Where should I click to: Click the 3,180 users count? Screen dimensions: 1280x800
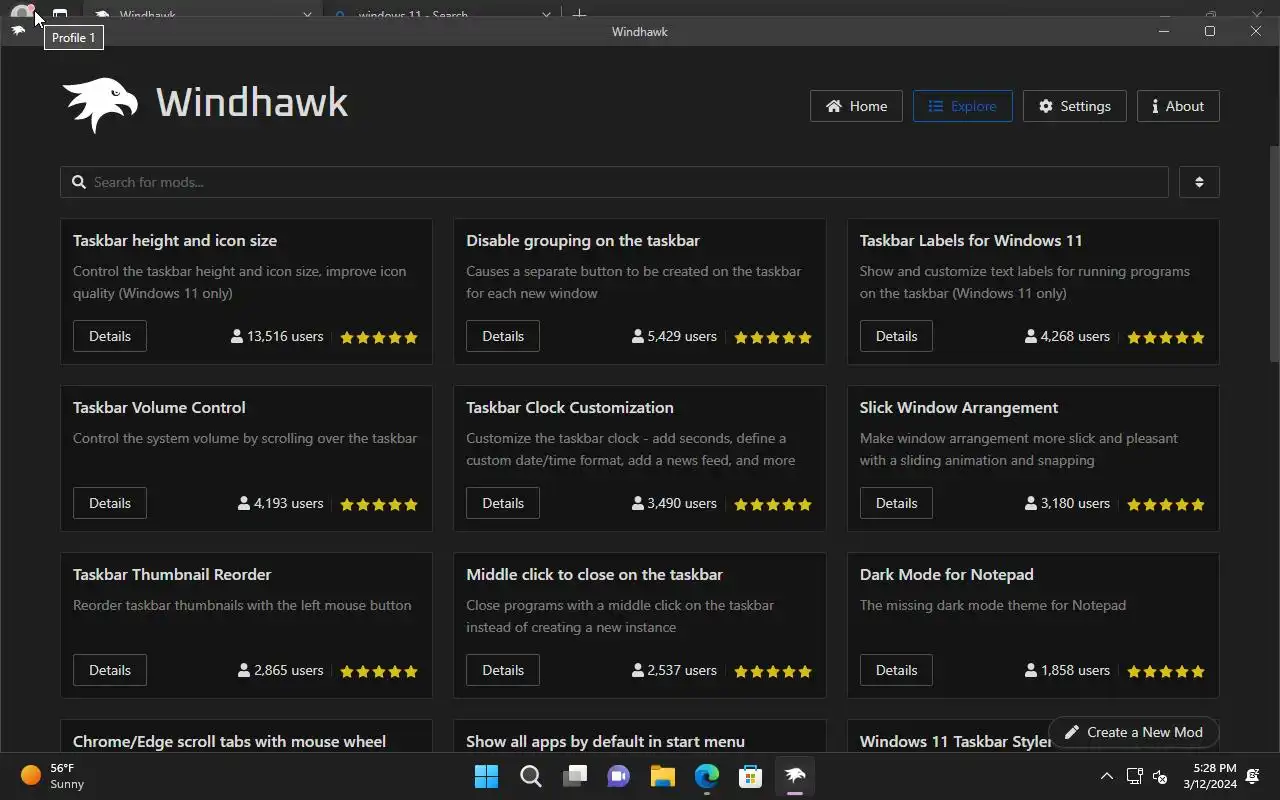tap(1067, 503)
